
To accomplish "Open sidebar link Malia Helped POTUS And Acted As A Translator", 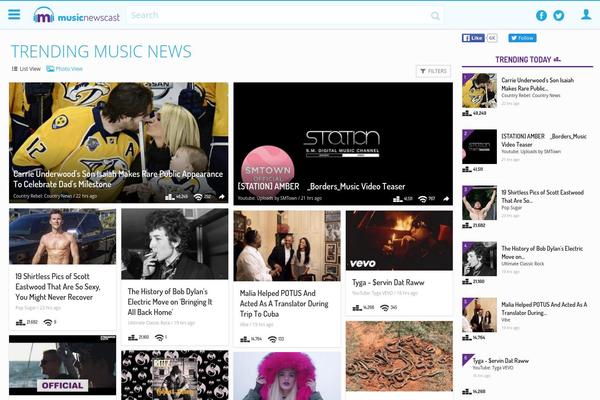I will (x=544, y=309).
